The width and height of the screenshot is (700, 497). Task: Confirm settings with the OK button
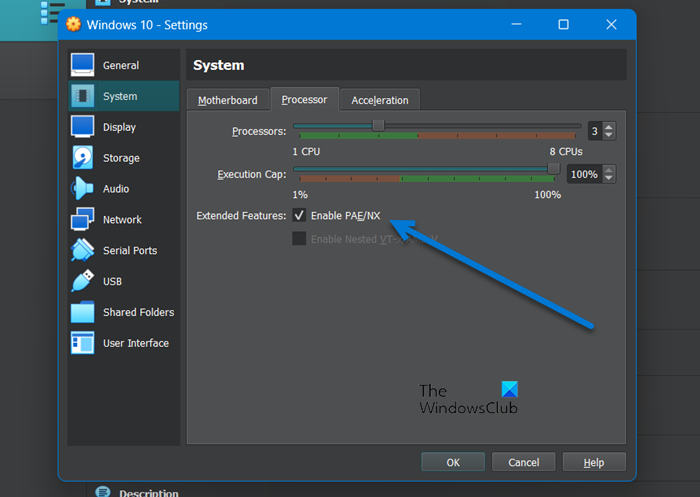(453, 462)
